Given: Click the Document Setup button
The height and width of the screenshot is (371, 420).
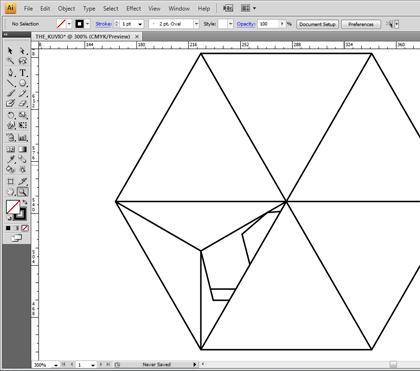Looking at the screenshot, I should (x=317, y=24).
